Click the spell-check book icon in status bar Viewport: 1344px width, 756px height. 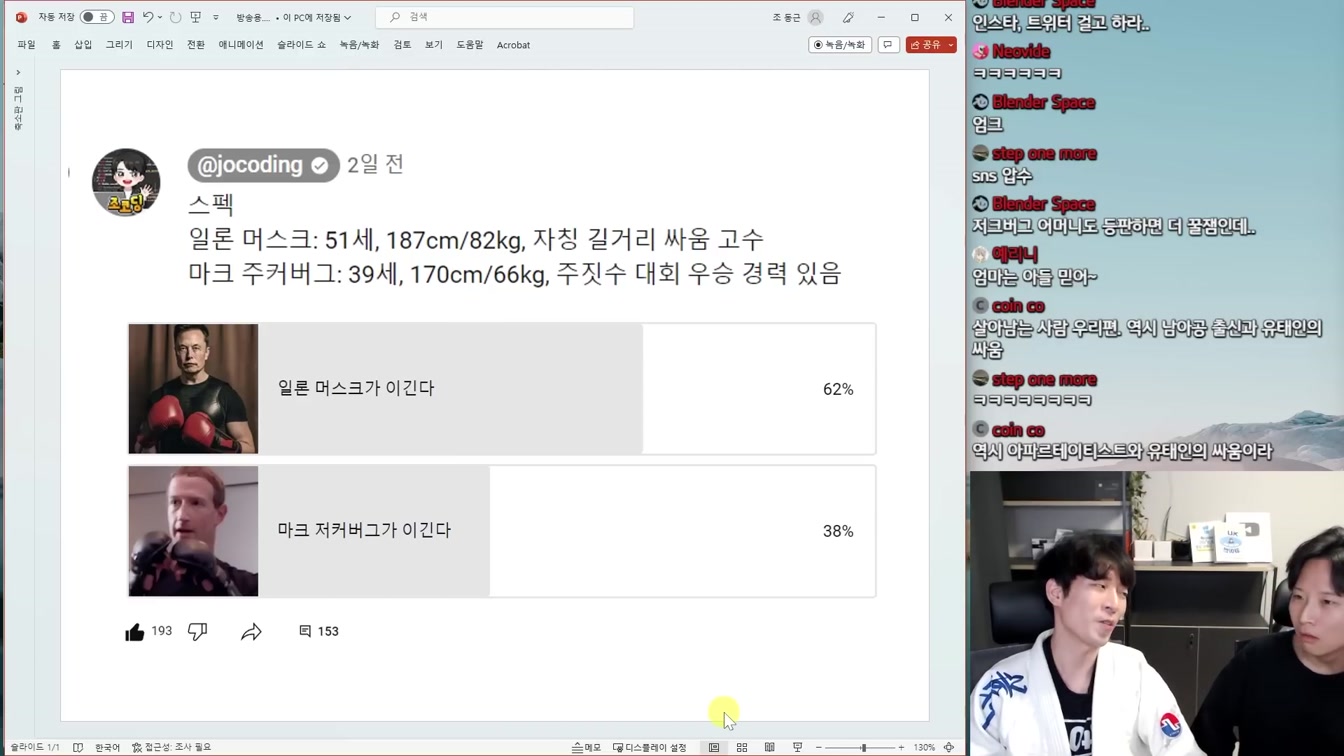[78, 747]
